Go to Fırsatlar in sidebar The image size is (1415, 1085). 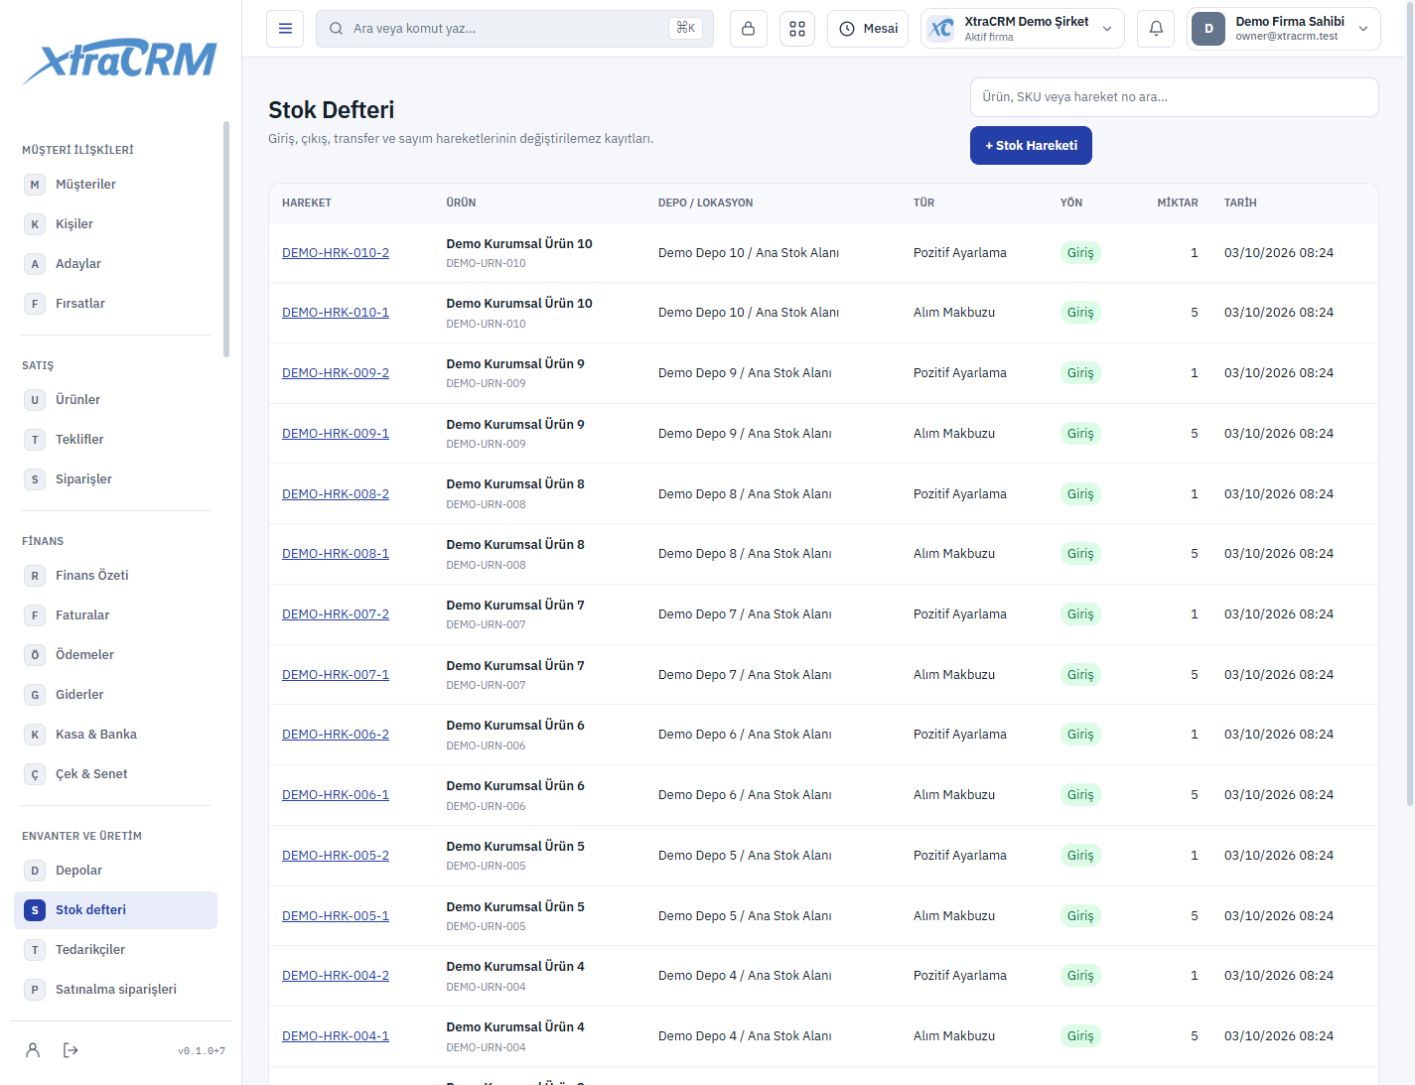point(116,303)
